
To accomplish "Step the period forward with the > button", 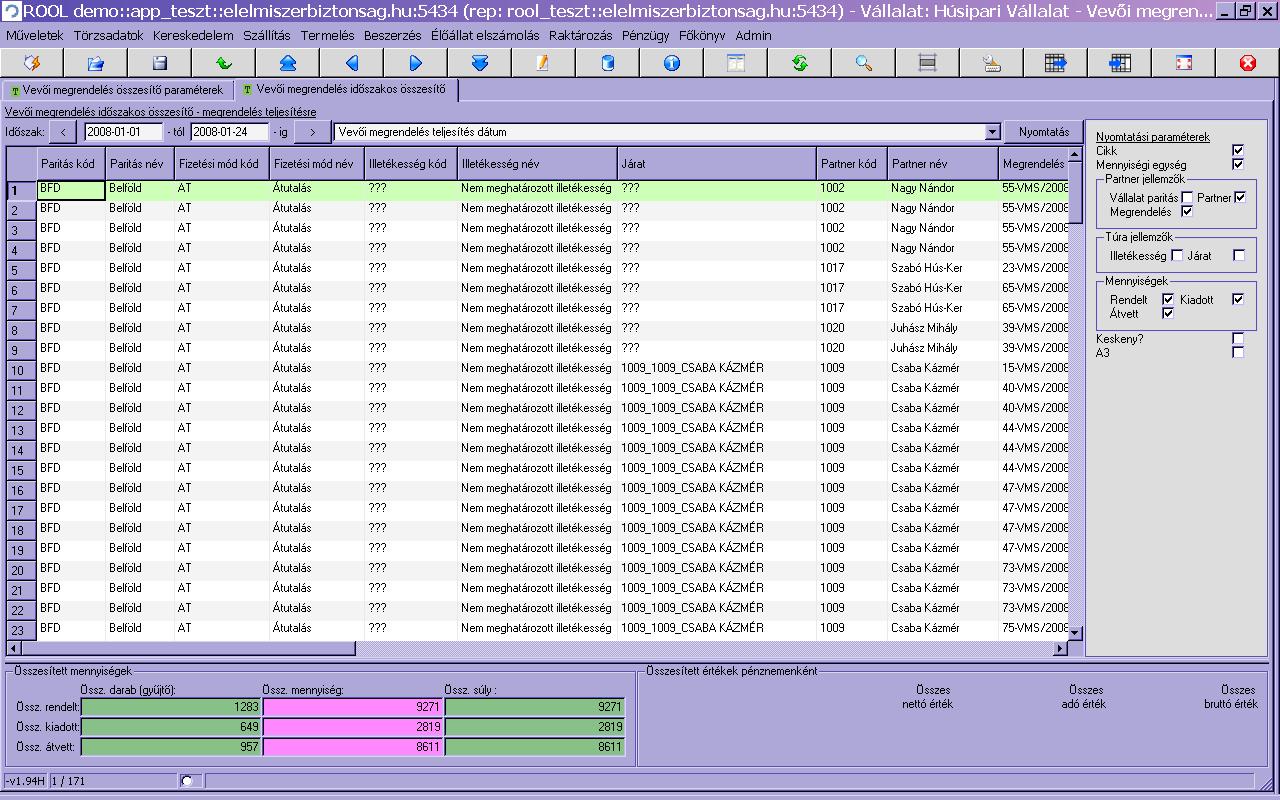I will pos(312,132).
